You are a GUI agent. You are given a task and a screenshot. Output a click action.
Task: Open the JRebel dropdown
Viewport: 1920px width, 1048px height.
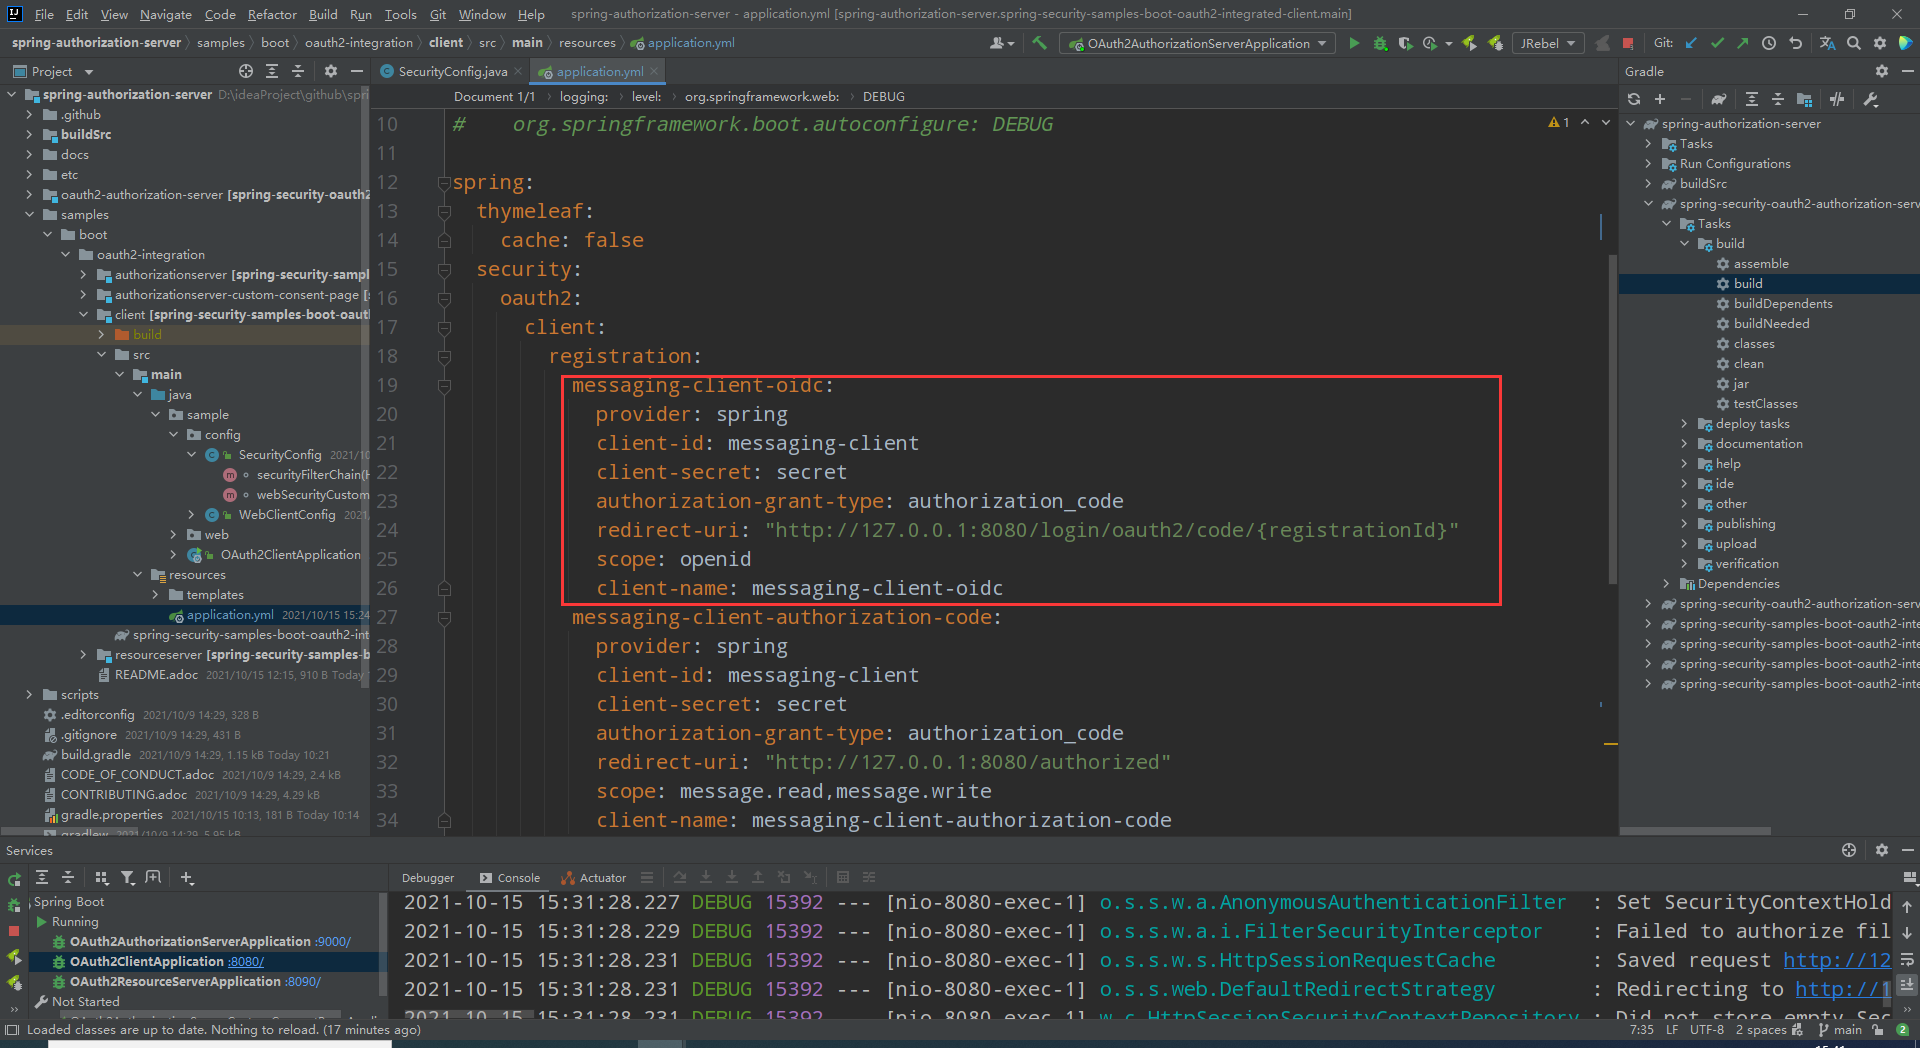(1548, 43)
